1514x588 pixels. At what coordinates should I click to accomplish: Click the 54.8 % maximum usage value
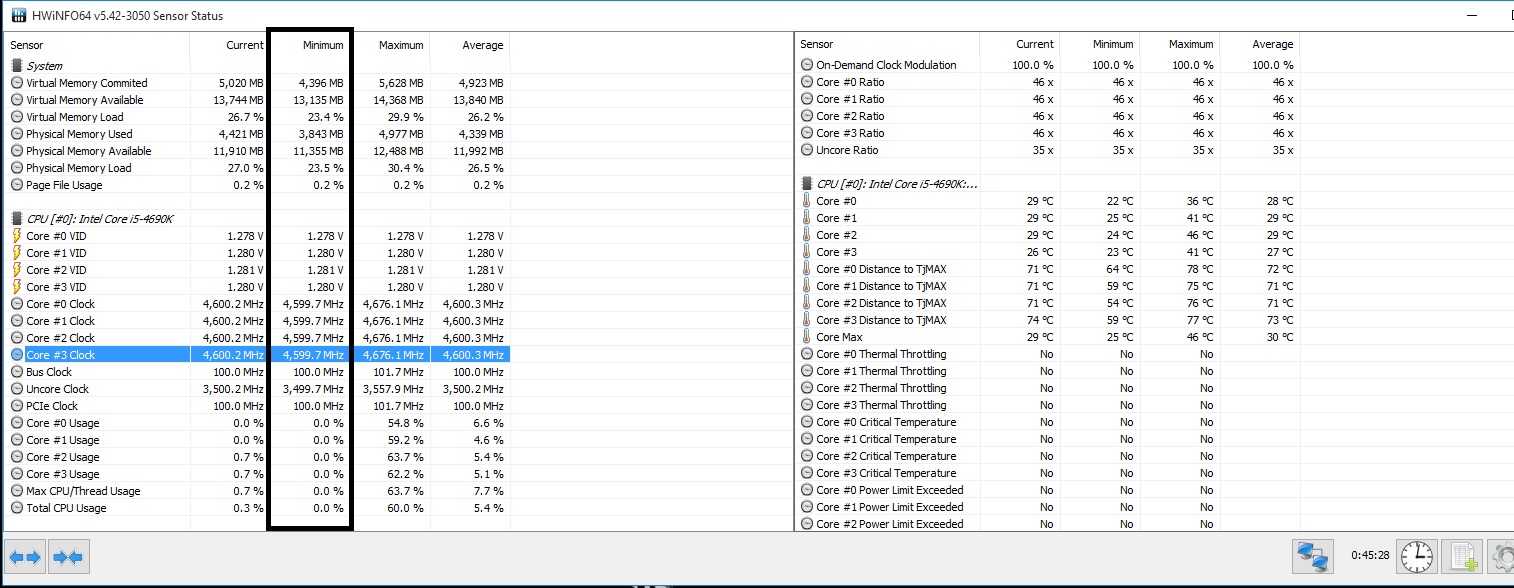407,423
